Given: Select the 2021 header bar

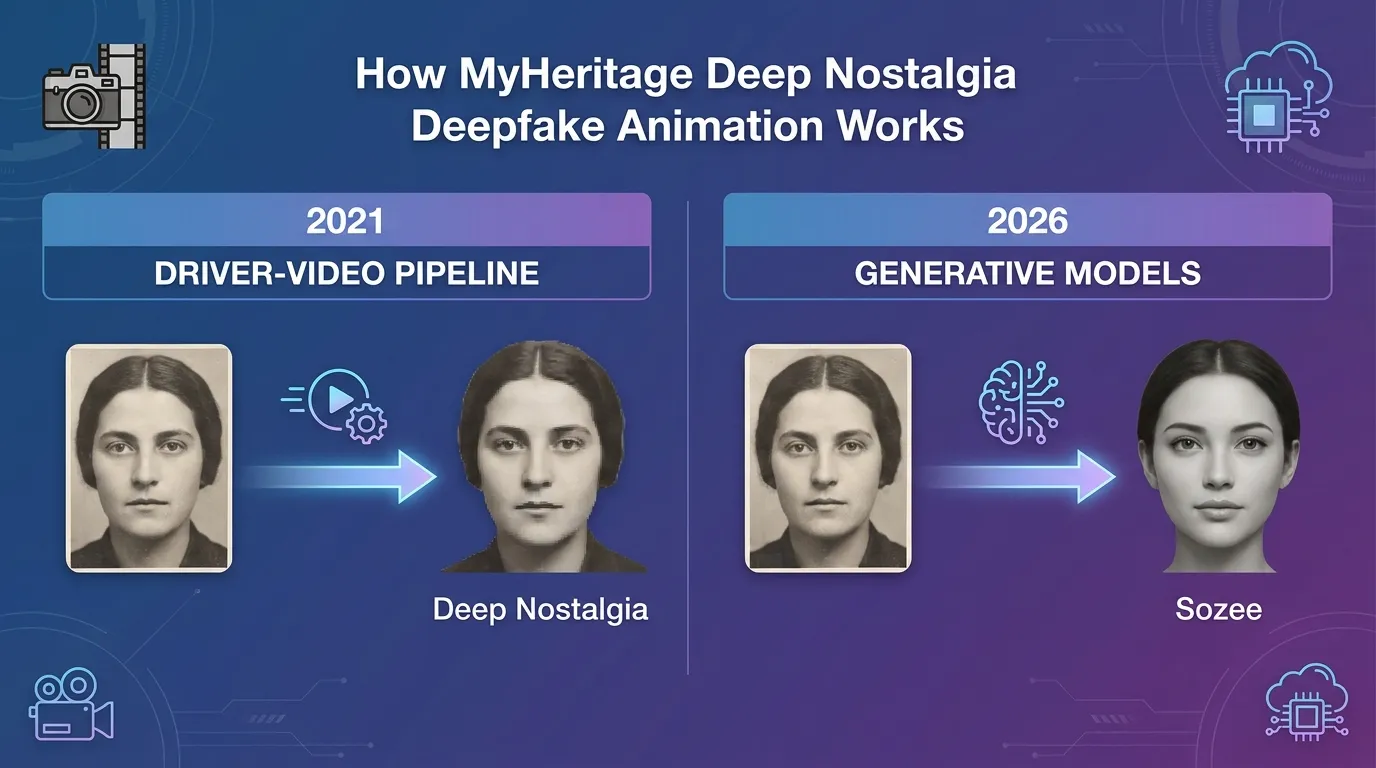Looking at the screenshot, I should [x=347, y=220].
